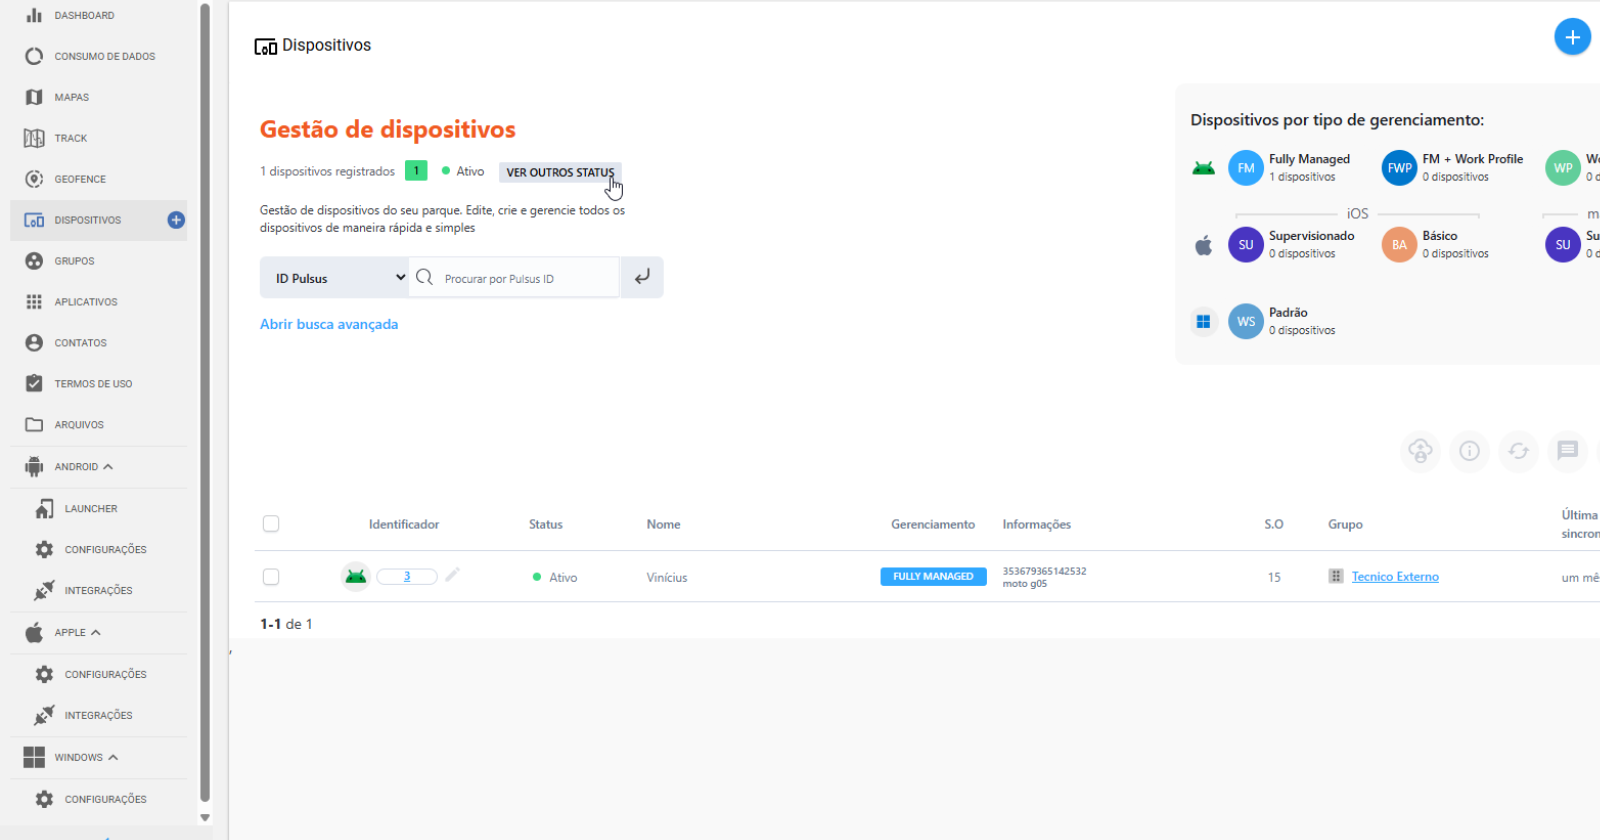Image resolution: width=1600 pixels, height=840 pixels.
Task: Click the info circle icon above table
Action: (1469, 451)
